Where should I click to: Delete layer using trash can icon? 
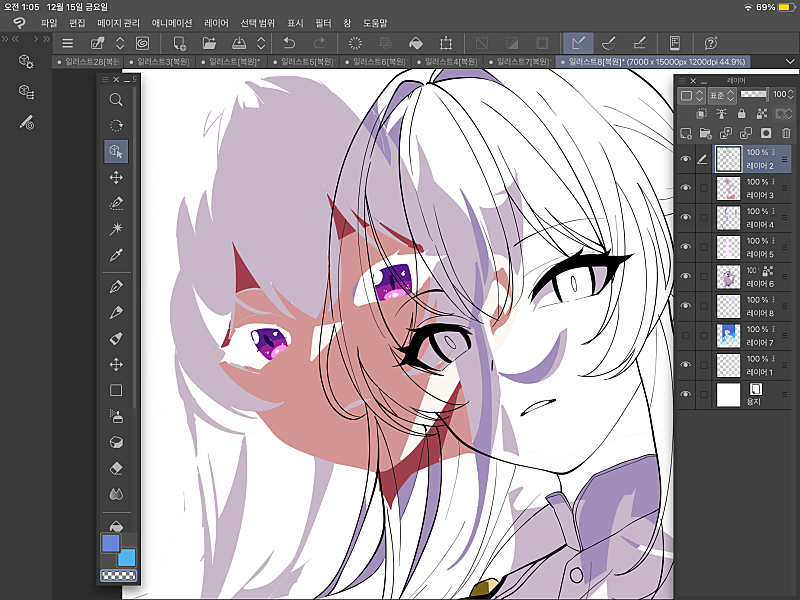[786, 133]
